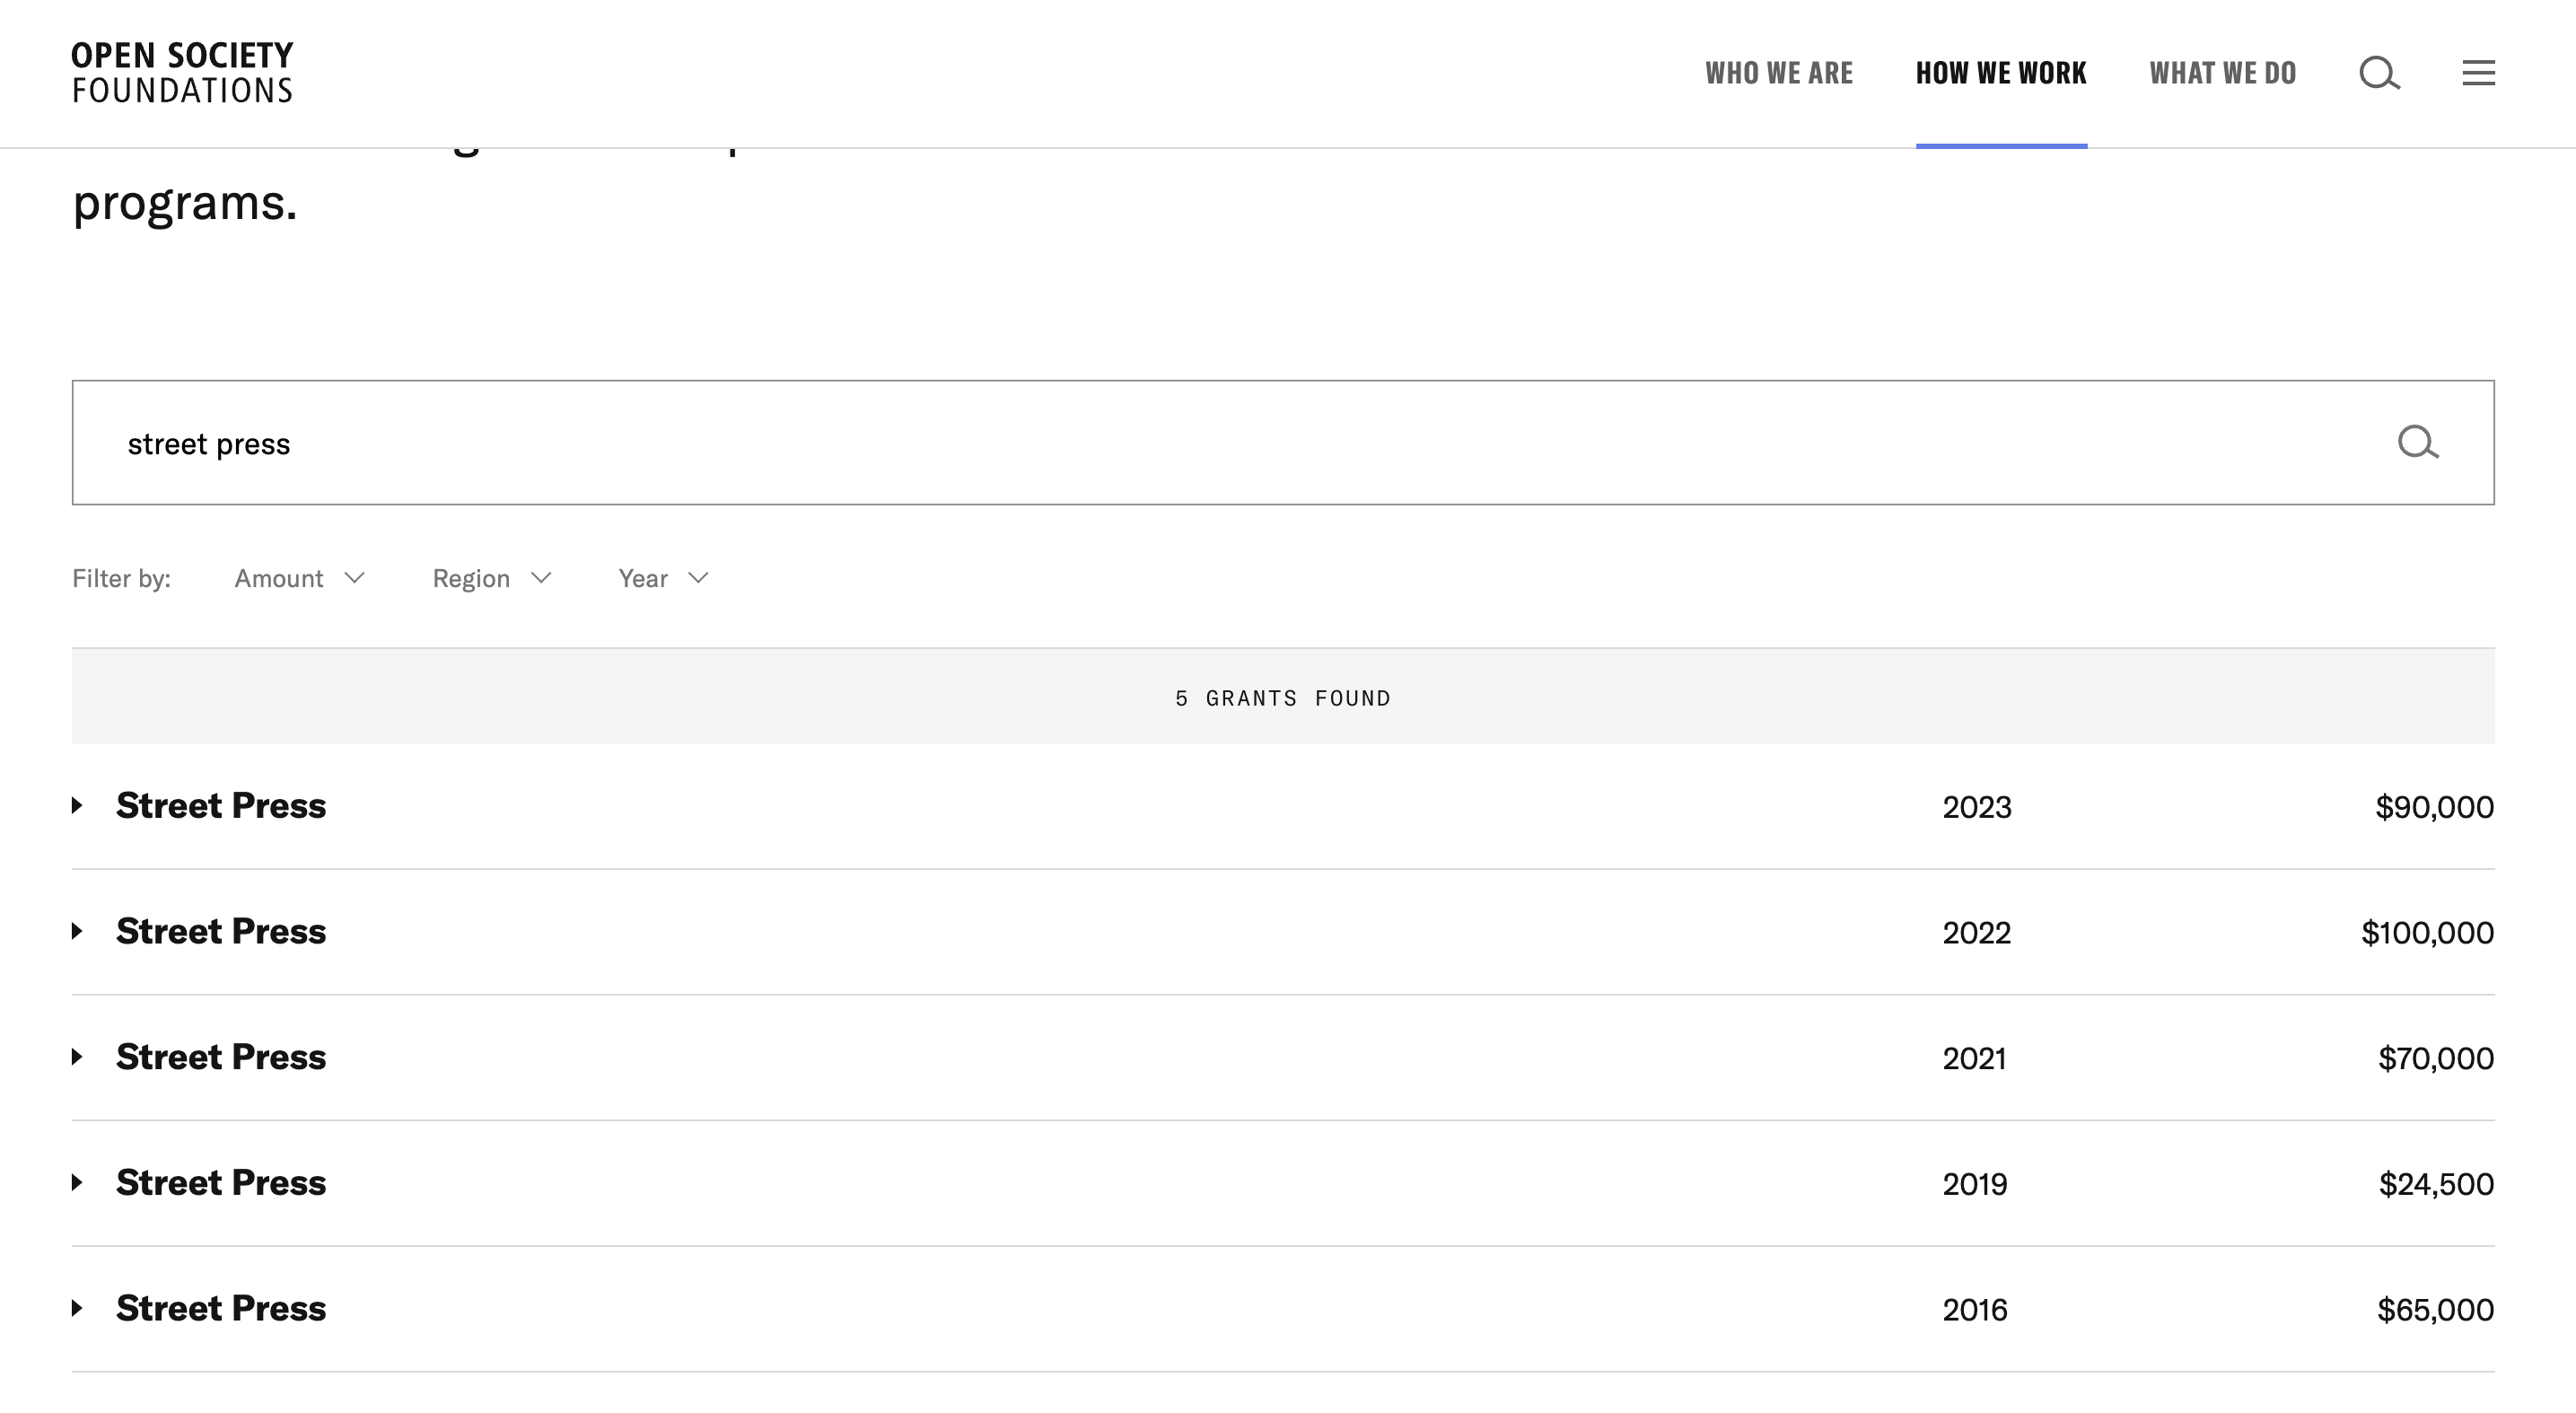Open the What We Do menu
2576x1413 pixels.
click(x=2223, y=73)
